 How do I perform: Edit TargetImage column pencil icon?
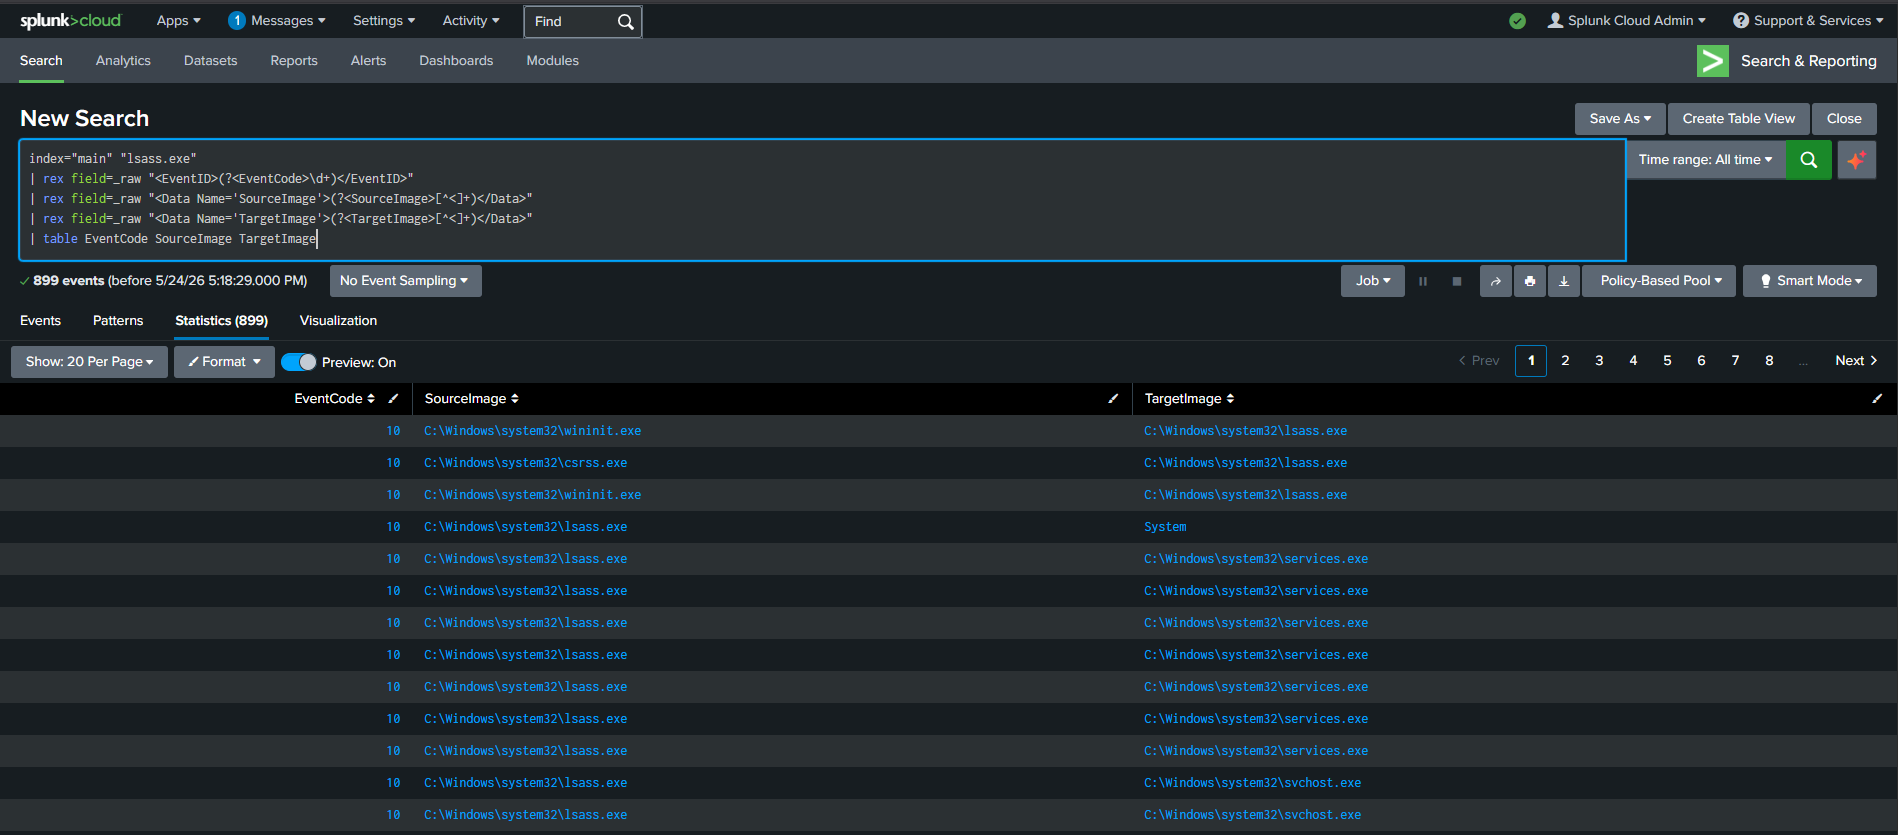pyautogui.click(x=1877, y=398)
